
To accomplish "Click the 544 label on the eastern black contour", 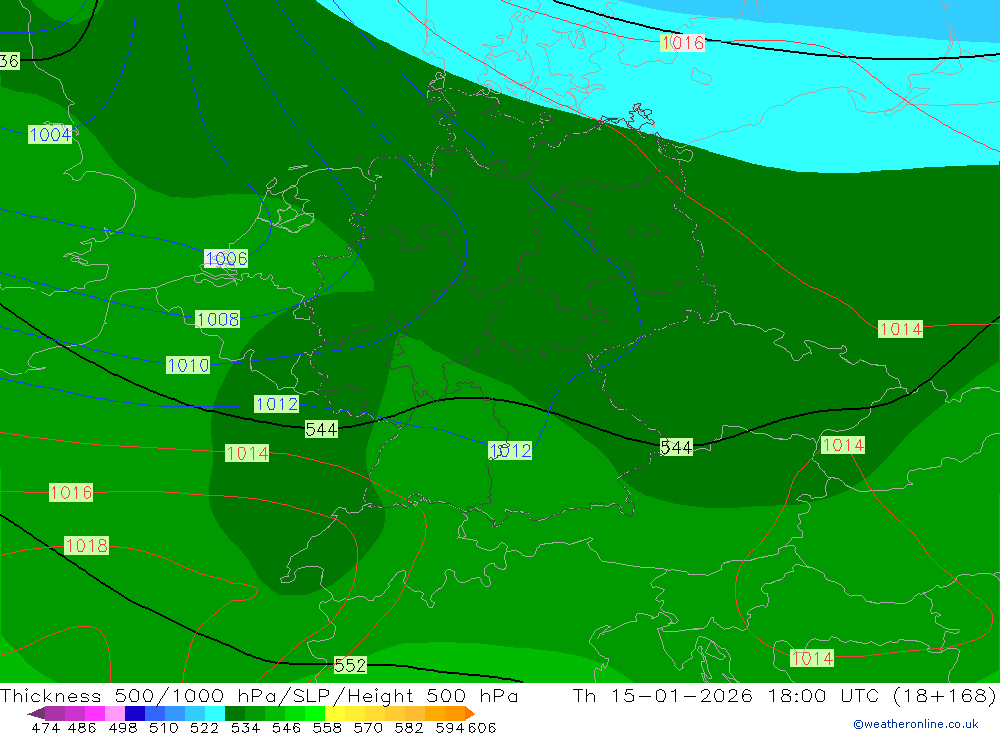I will pyautogui.click(x=676, y=447).
